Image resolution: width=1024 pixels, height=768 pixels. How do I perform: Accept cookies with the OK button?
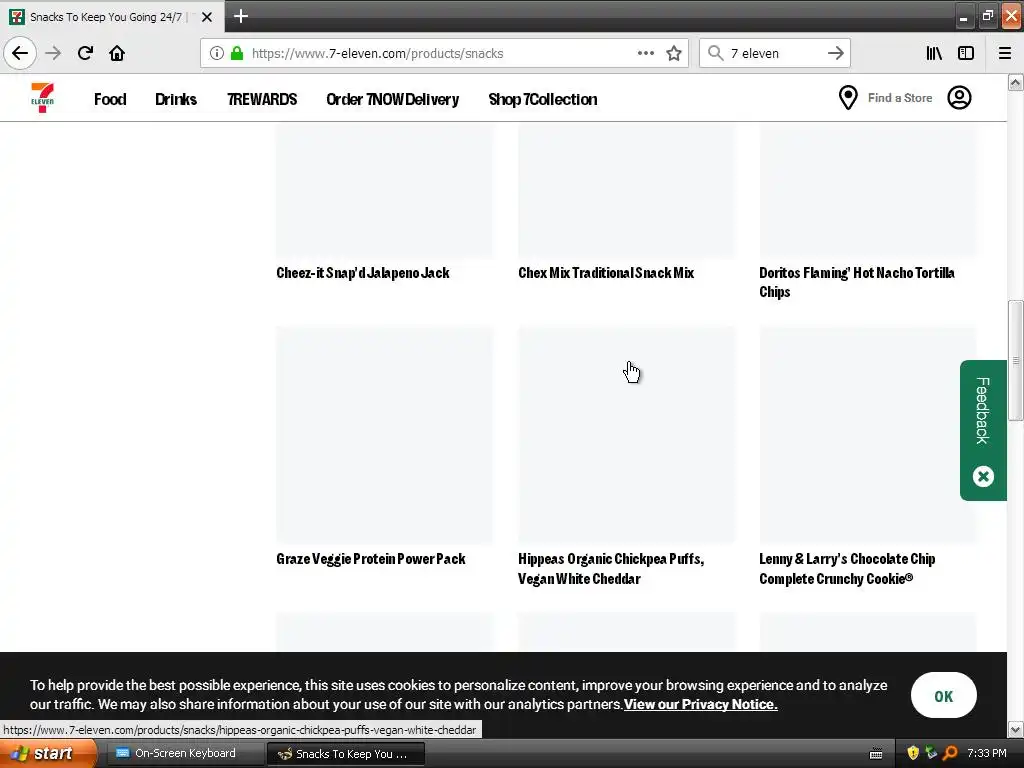[944, 696]
